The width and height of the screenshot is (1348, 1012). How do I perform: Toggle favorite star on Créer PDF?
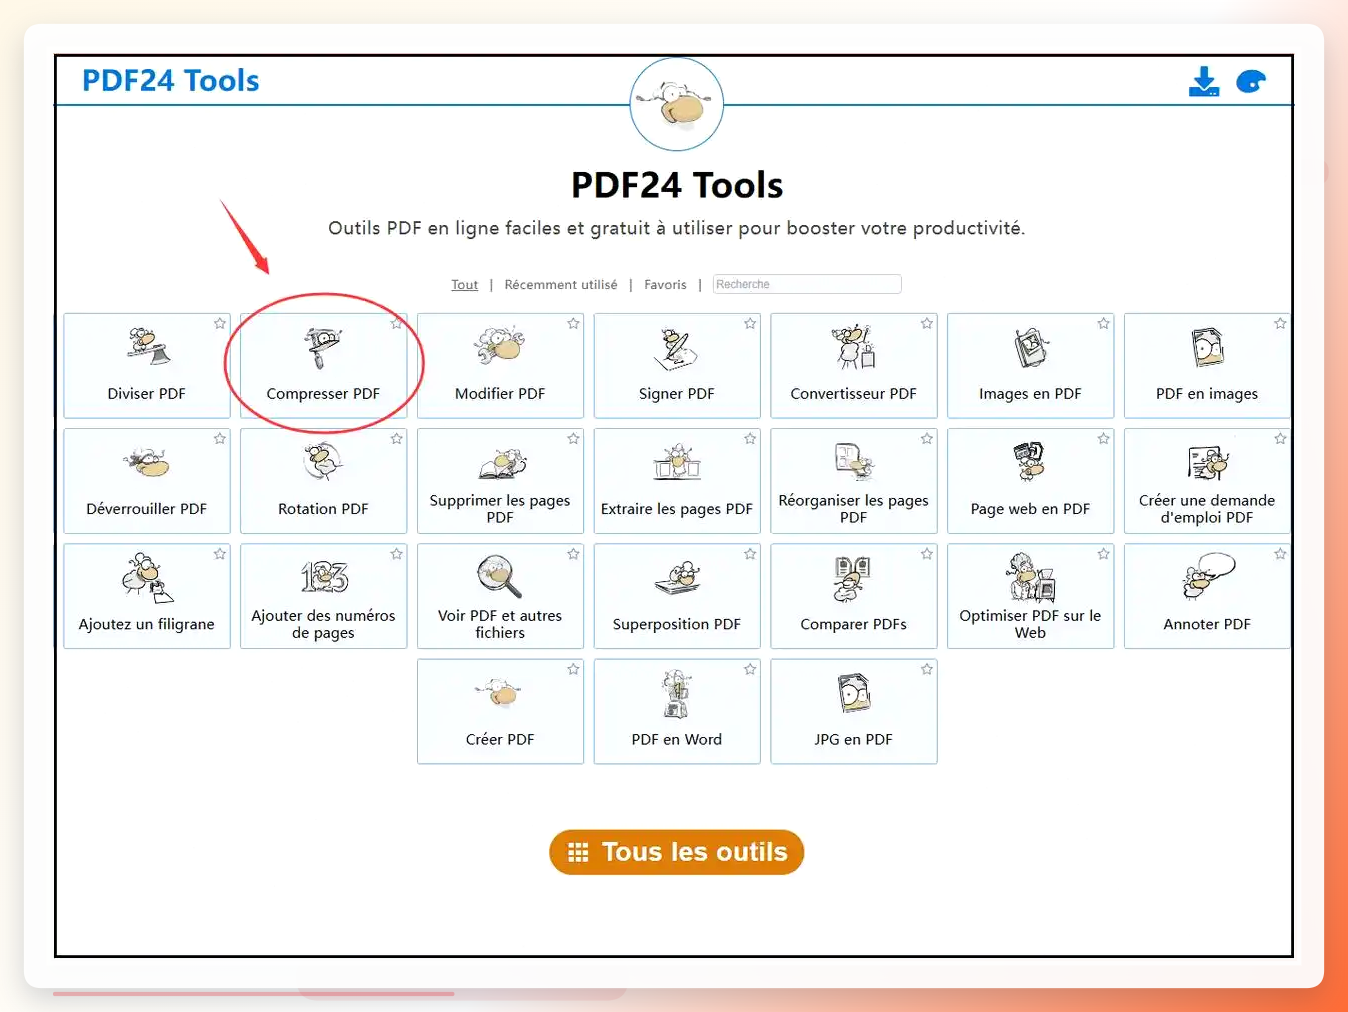(573, 670)
